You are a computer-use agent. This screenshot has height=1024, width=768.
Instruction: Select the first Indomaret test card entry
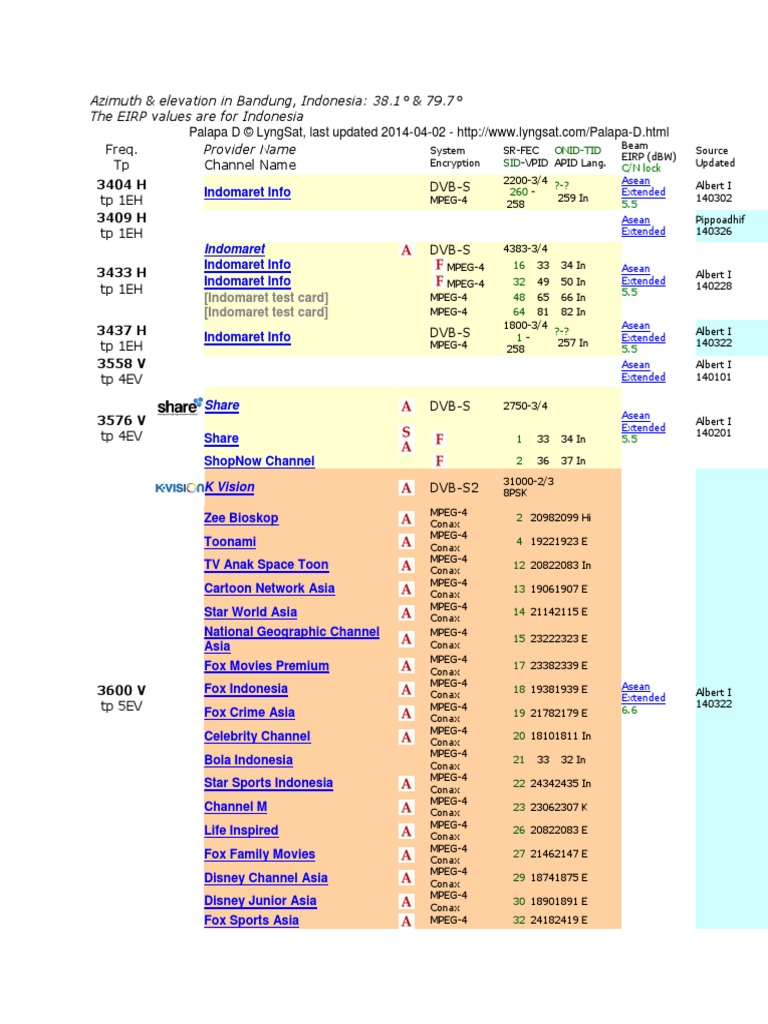coord(266,298)
